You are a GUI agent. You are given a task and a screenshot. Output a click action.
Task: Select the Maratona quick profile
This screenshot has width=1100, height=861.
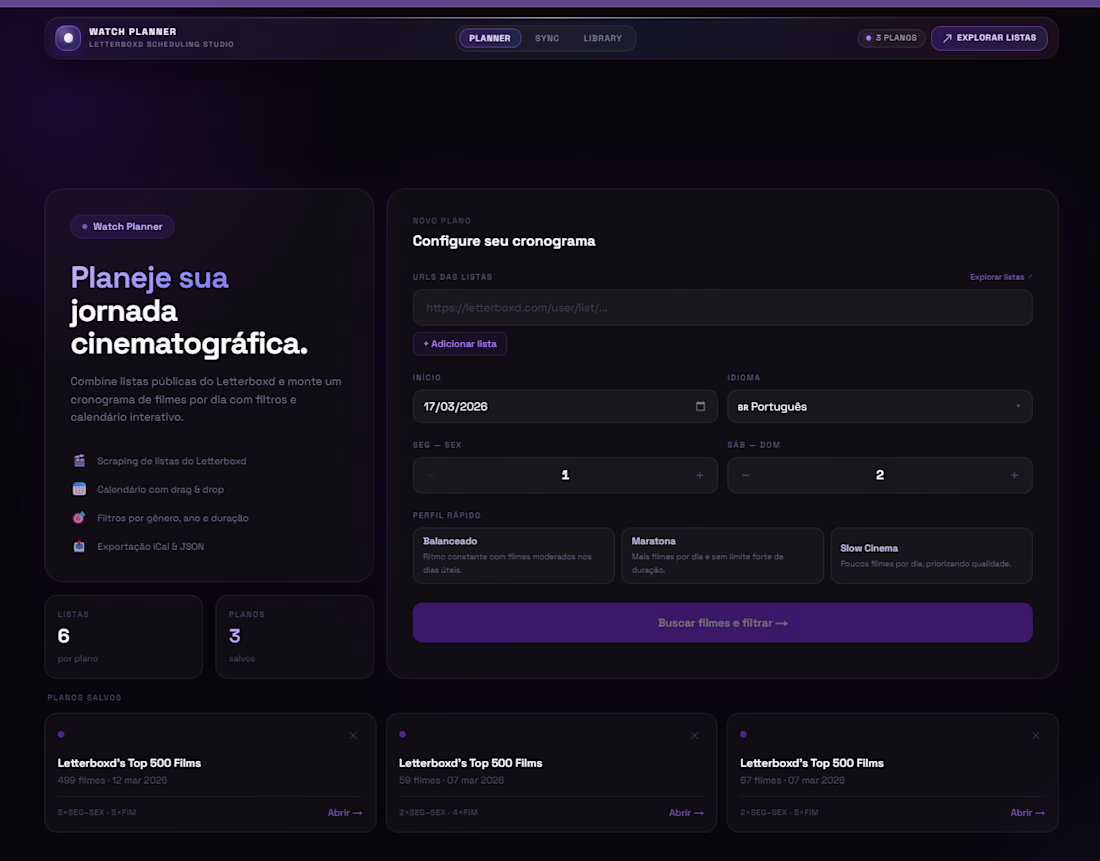click(x=722, y=555)
